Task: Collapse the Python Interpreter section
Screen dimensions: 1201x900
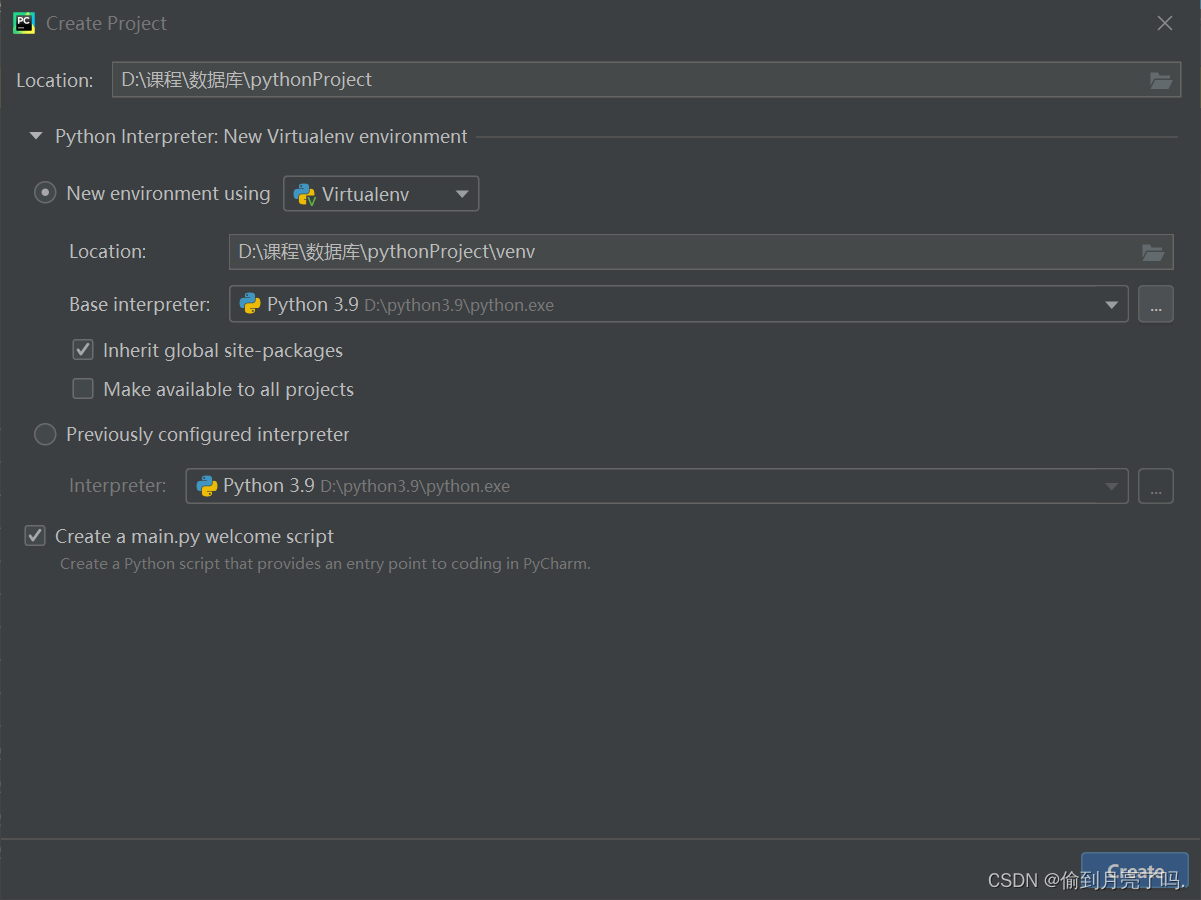Action: coord(36,136)
